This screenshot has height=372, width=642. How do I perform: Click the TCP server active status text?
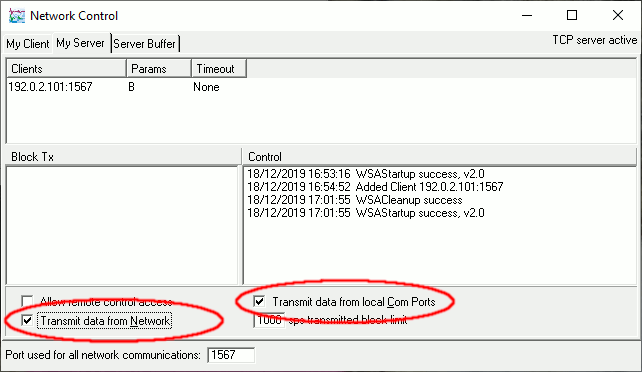(595, 40)
